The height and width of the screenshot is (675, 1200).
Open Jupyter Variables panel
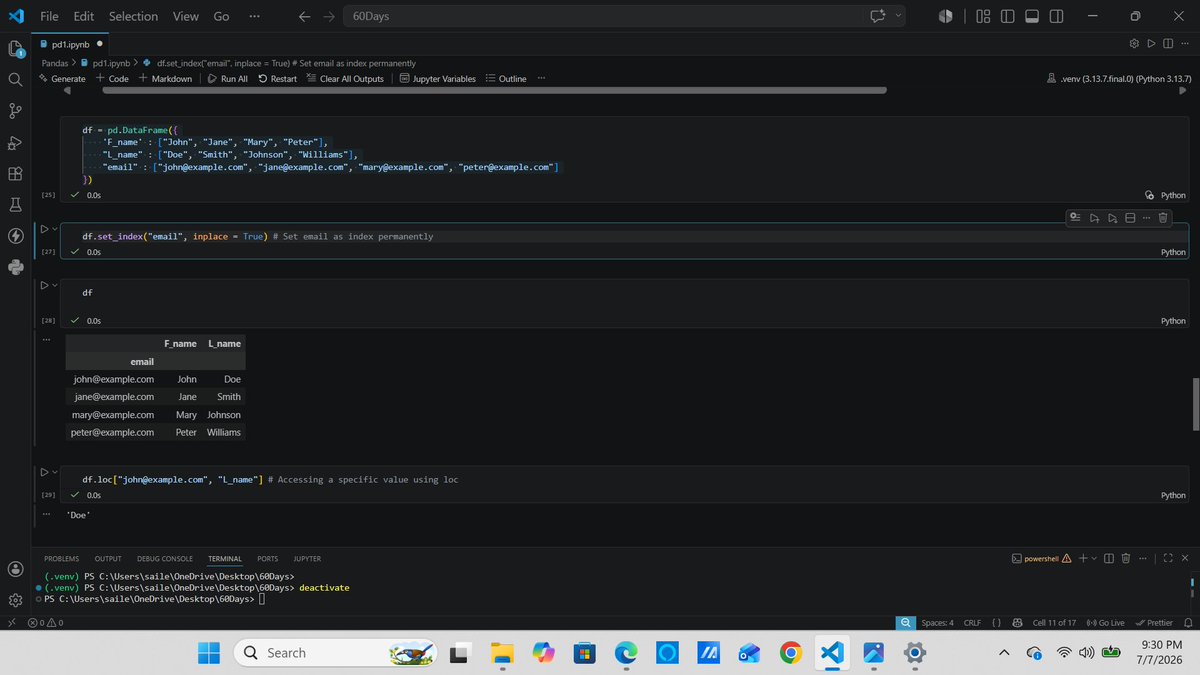pyautogui.click(x=438, y=78)
